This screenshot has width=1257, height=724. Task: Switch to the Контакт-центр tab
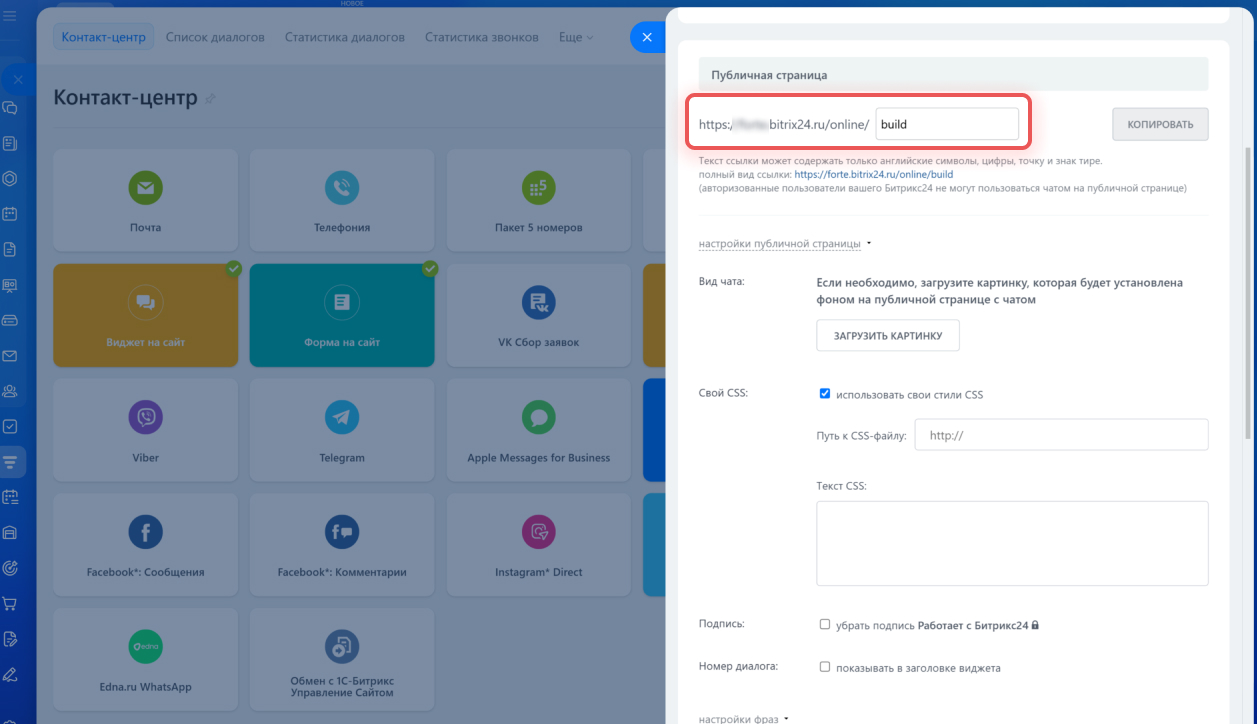[x=103, y=37]
